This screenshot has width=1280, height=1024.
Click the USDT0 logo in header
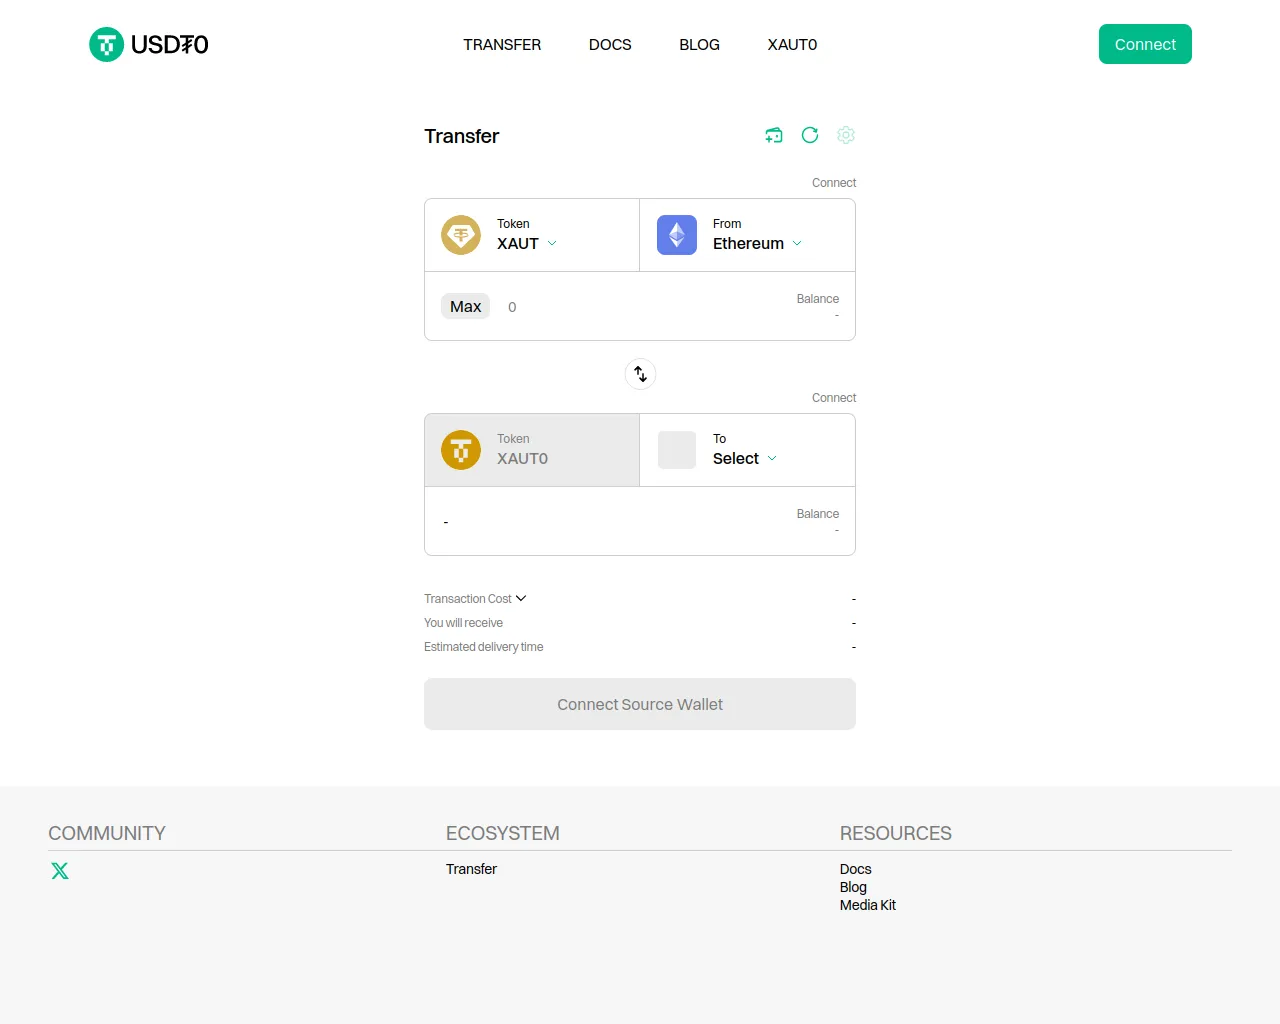click(149, 44)
